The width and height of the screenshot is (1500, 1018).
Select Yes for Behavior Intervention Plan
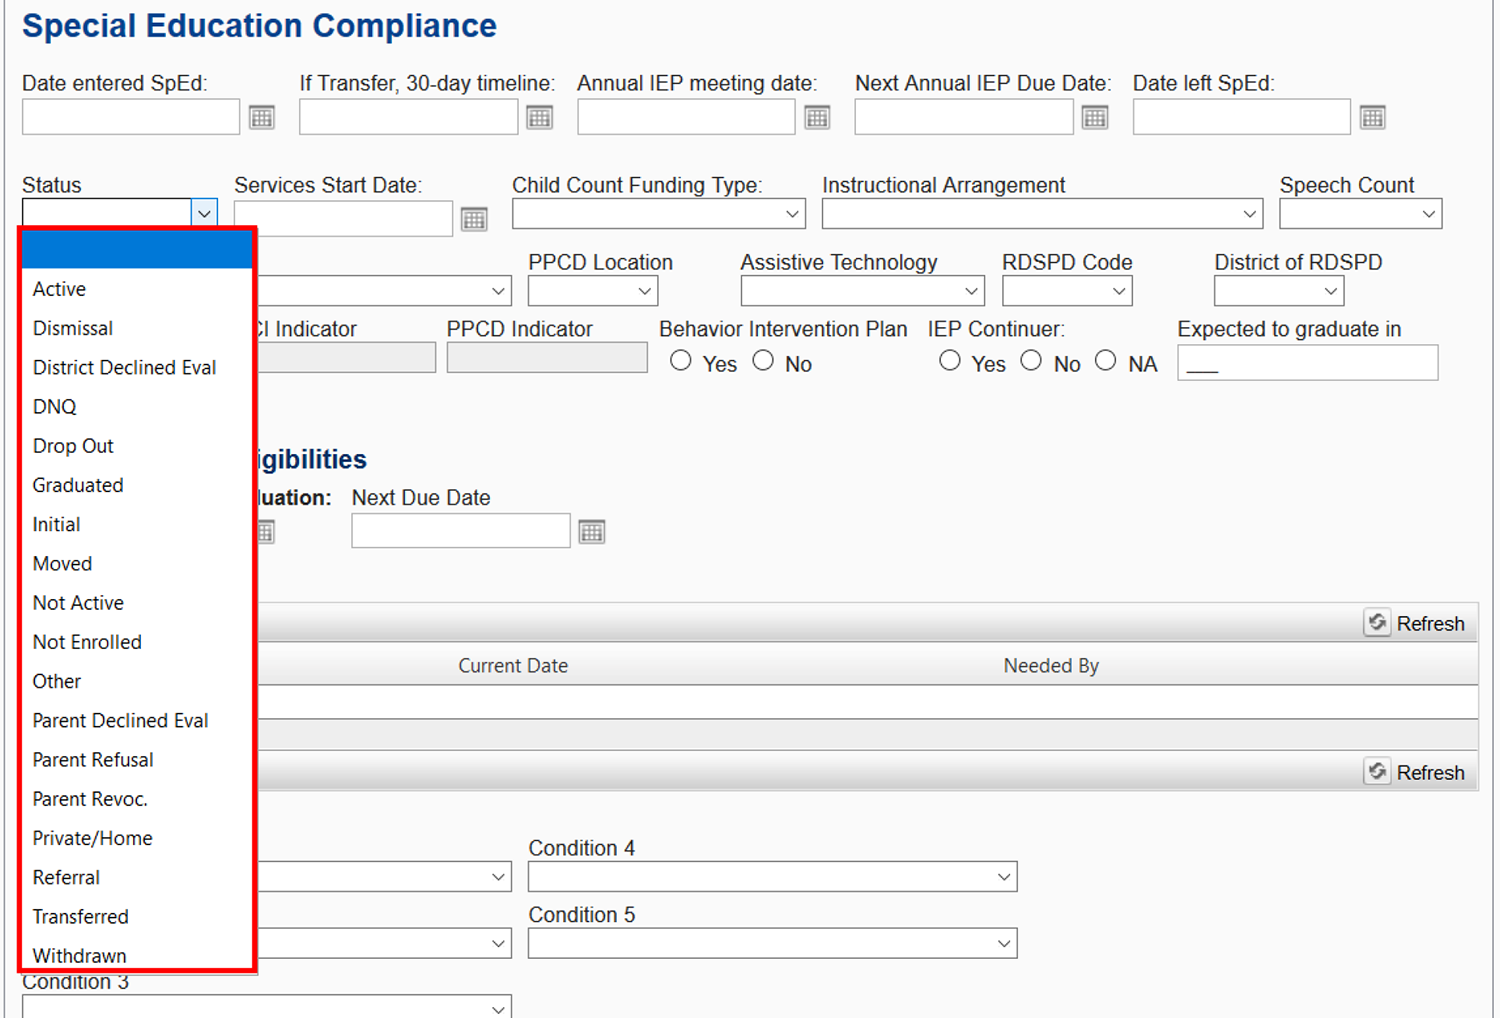(681, 361)
